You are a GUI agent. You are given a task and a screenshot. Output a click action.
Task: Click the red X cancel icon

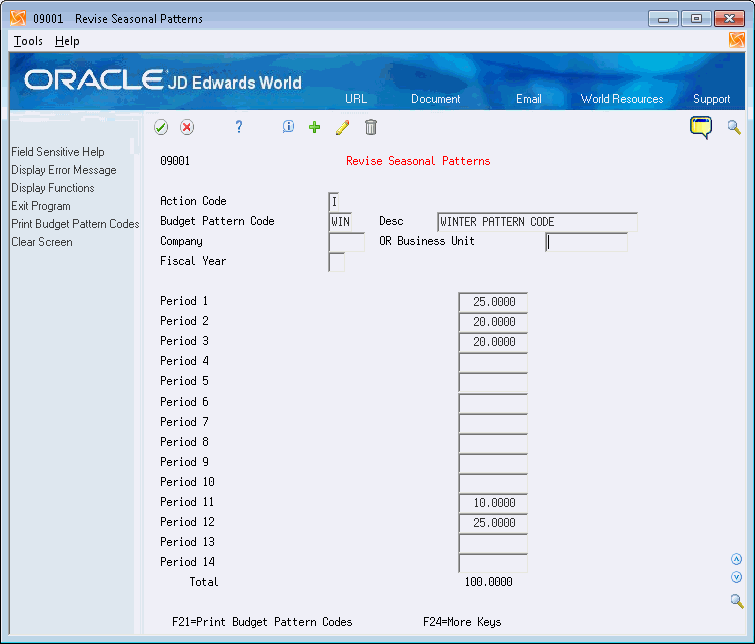click(187, 128)
